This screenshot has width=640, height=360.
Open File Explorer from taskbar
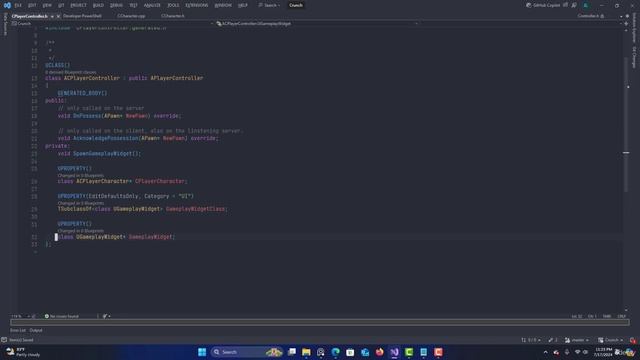point(306,352)
